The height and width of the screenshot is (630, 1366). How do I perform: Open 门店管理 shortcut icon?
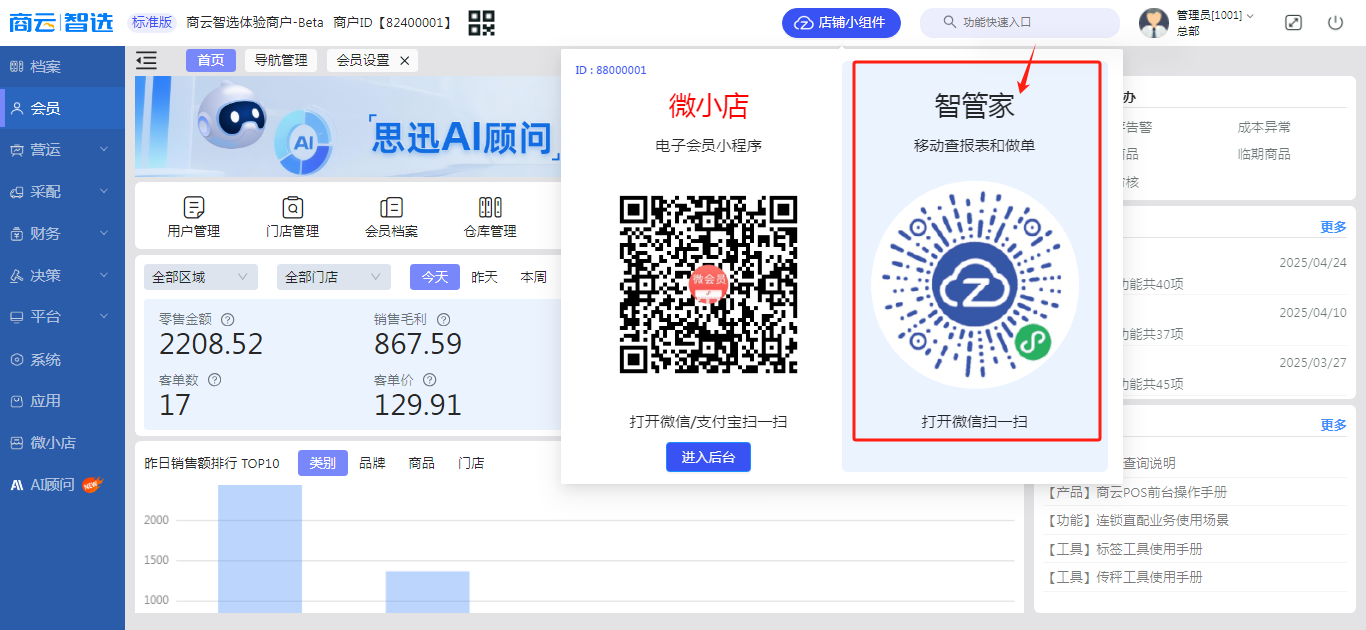(x=292, y=207)
